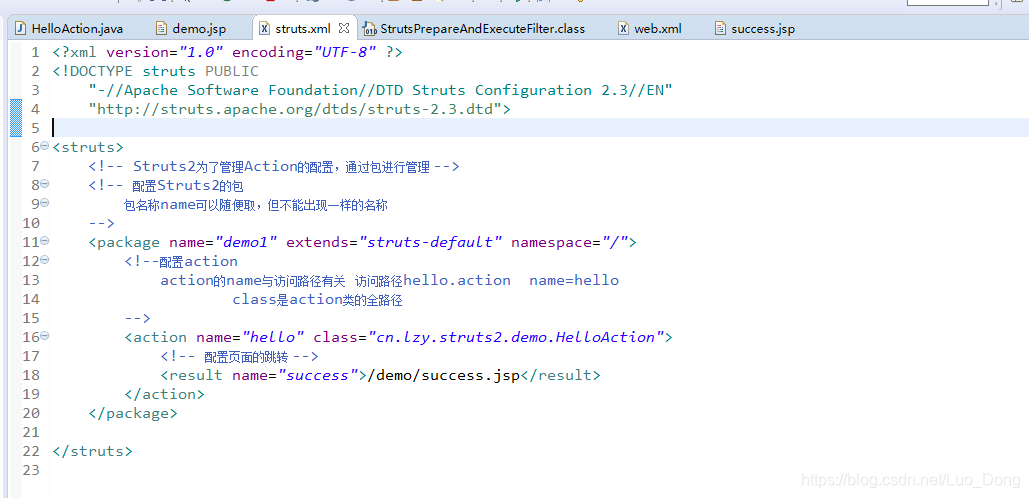Open the web.xml editor tab
The height and width of the screenshot is (498, 1029).
point(650,29)
